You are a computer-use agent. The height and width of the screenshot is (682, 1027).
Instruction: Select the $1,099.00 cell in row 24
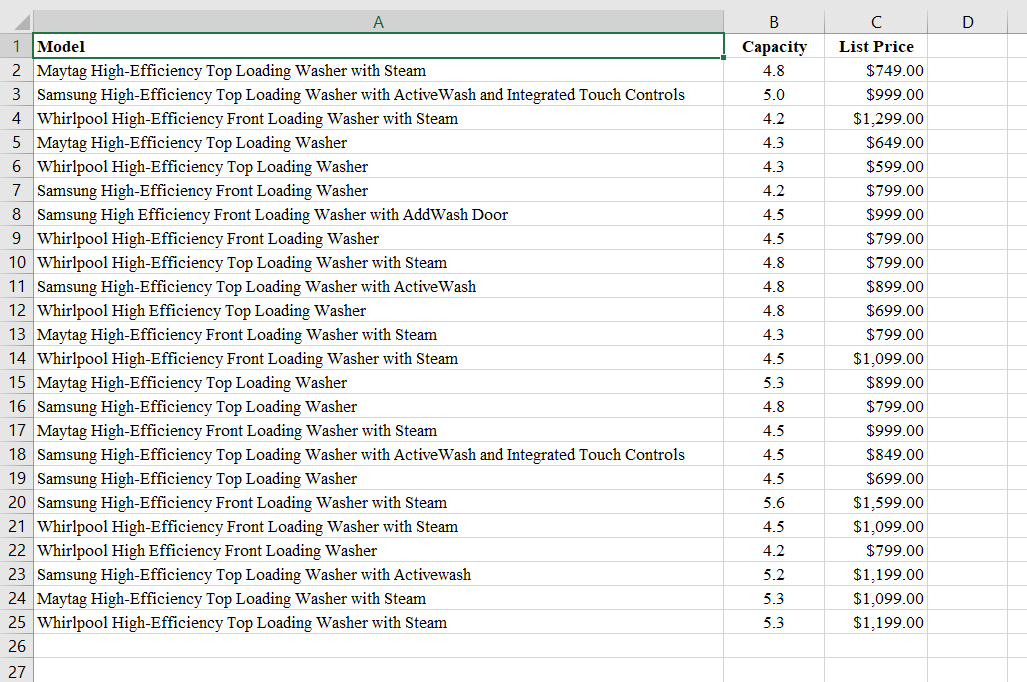coord(876,598)
